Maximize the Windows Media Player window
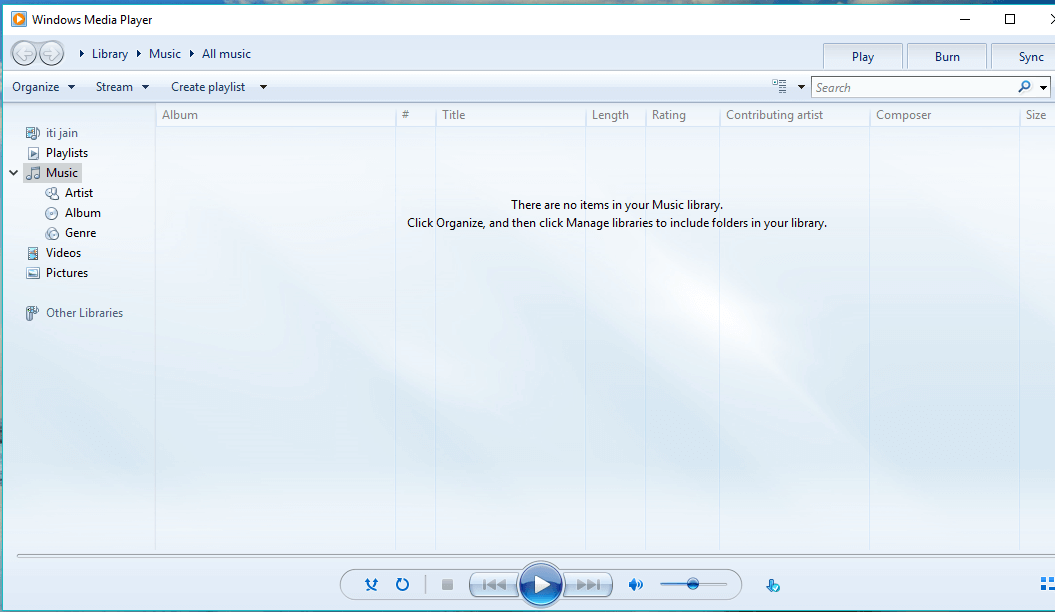The image size is (1055, 612). pos(1010,20)
